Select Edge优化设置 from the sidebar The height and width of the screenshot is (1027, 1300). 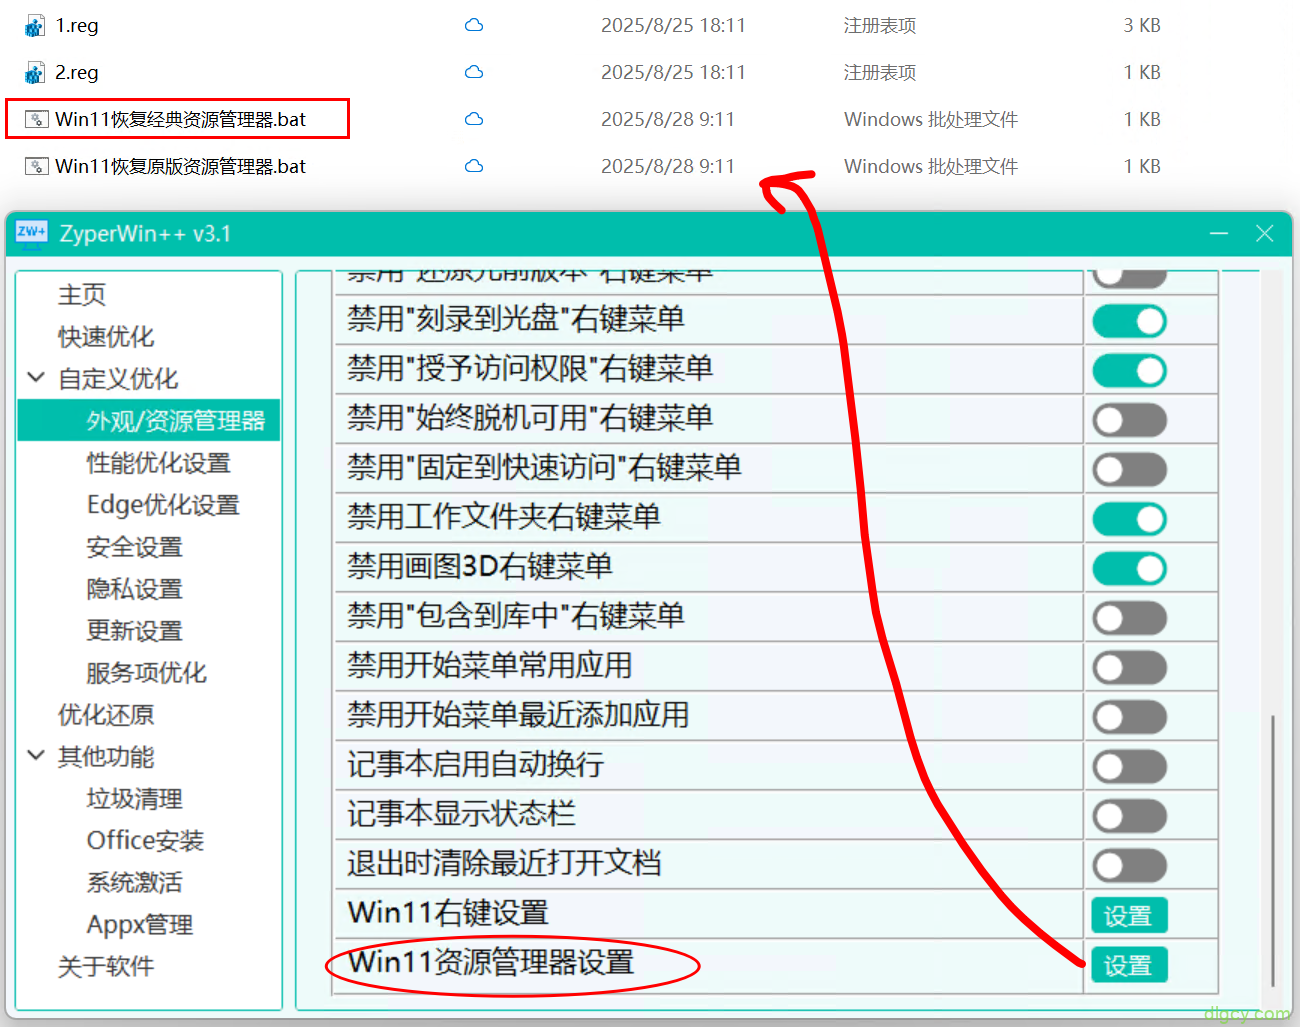click(x=162, y=505)
